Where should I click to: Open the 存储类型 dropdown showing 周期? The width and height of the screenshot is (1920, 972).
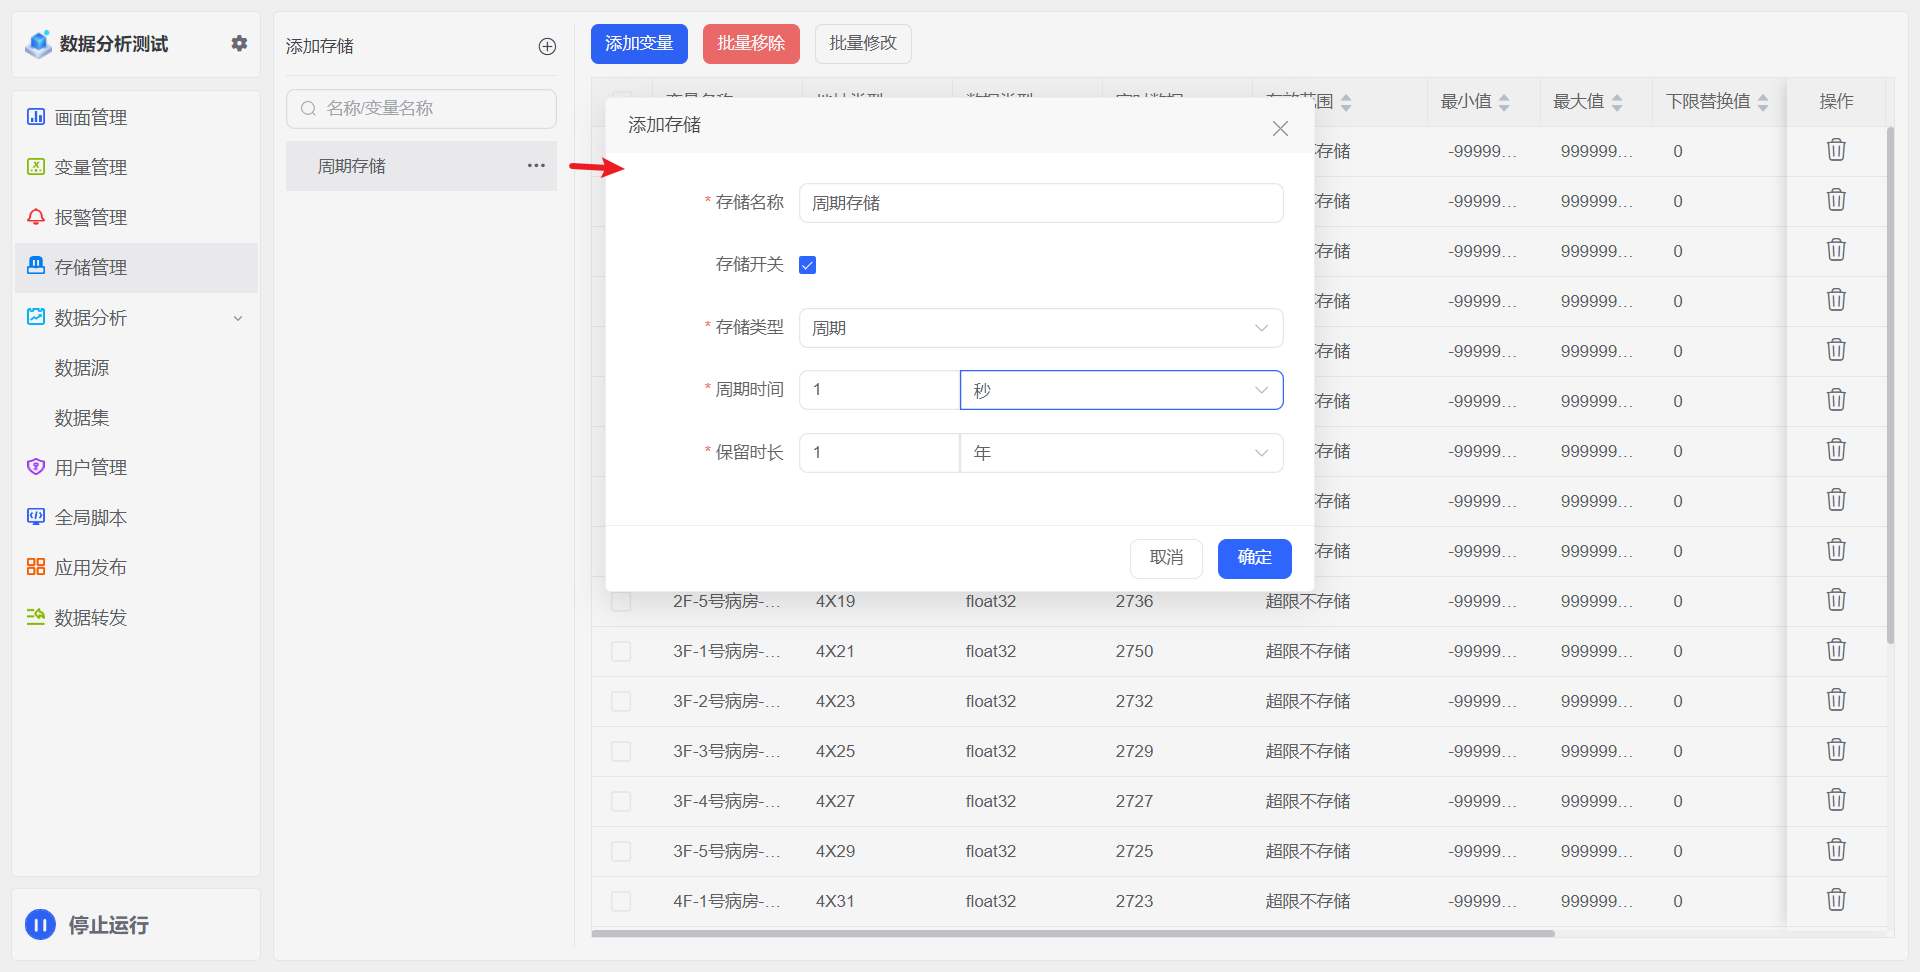pos(1040,328)
